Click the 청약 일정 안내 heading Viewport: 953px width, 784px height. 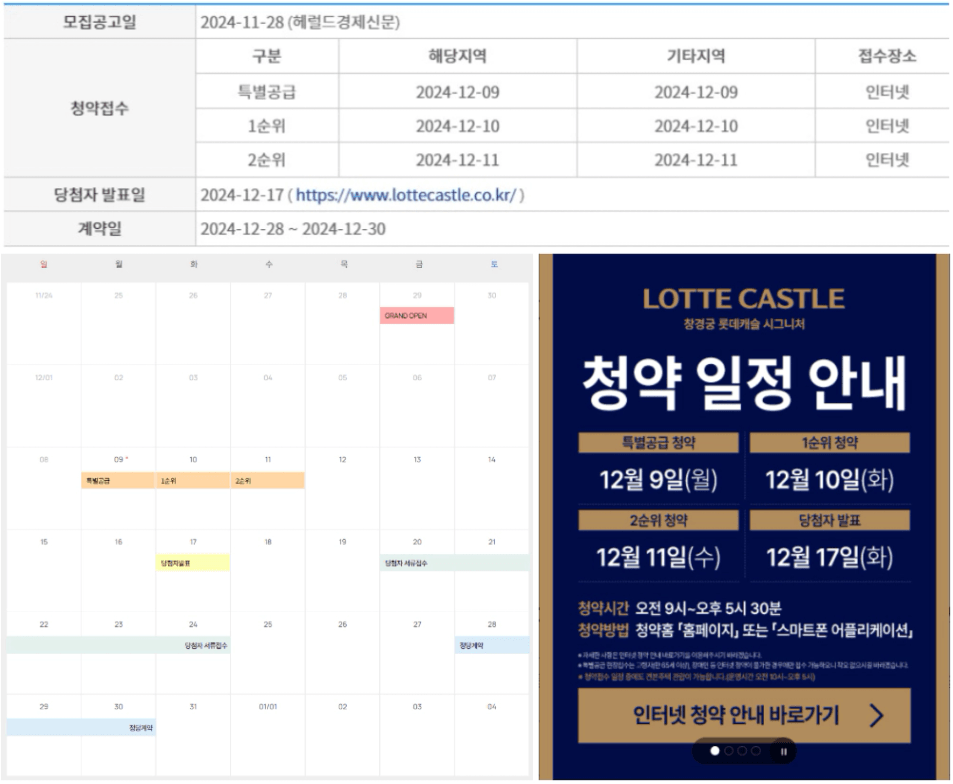pyautogui.click(x=744, y=383)
